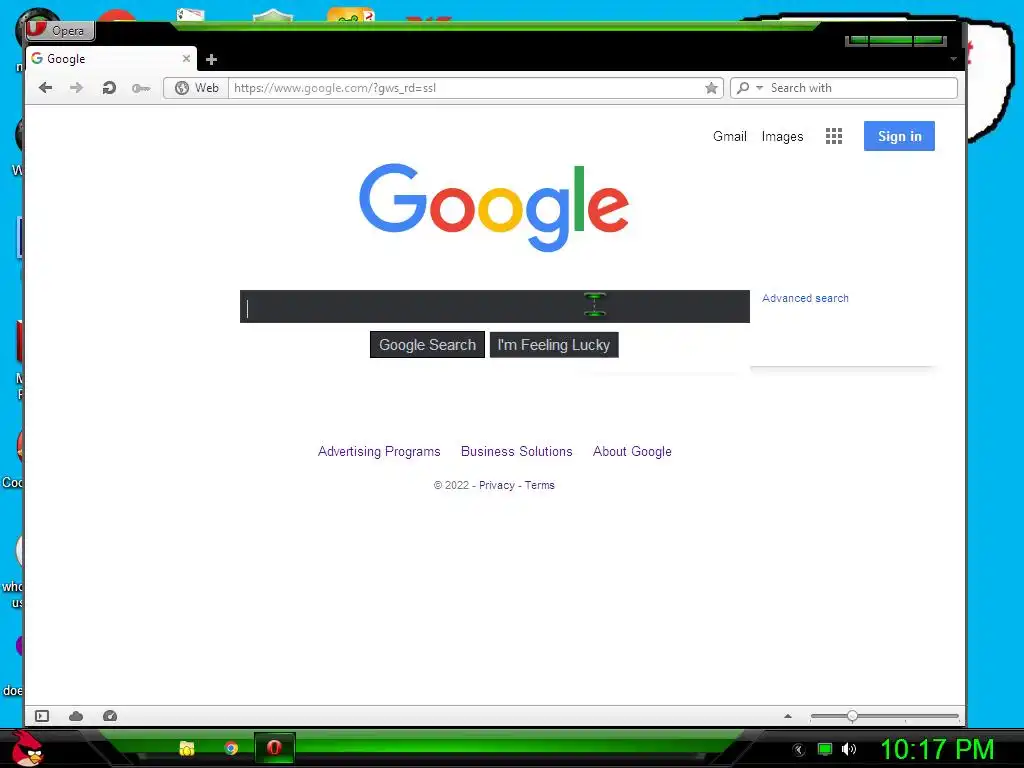Viewport: 1024px width, 768px height.
Task: Select the Google tab
Action: (x=111, y=59)
